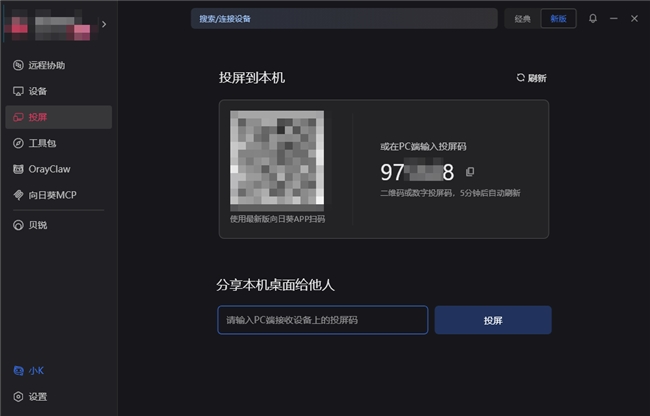Screen dimensions: 650x416
Task: Select the 工具包 menu entry
Action: (x=58, y=143)
